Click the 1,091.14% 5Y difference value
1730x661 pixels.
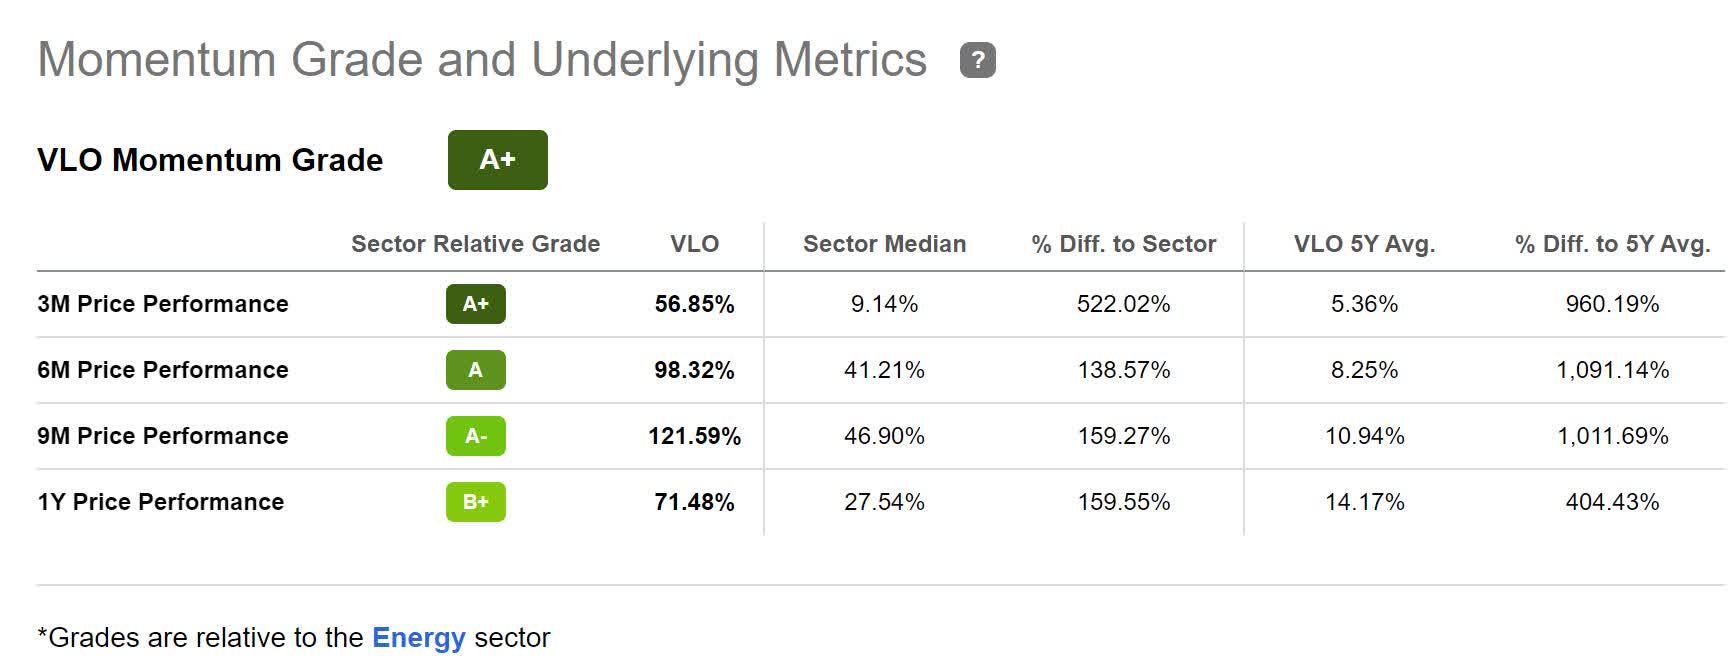click(x=1612, y=370)
